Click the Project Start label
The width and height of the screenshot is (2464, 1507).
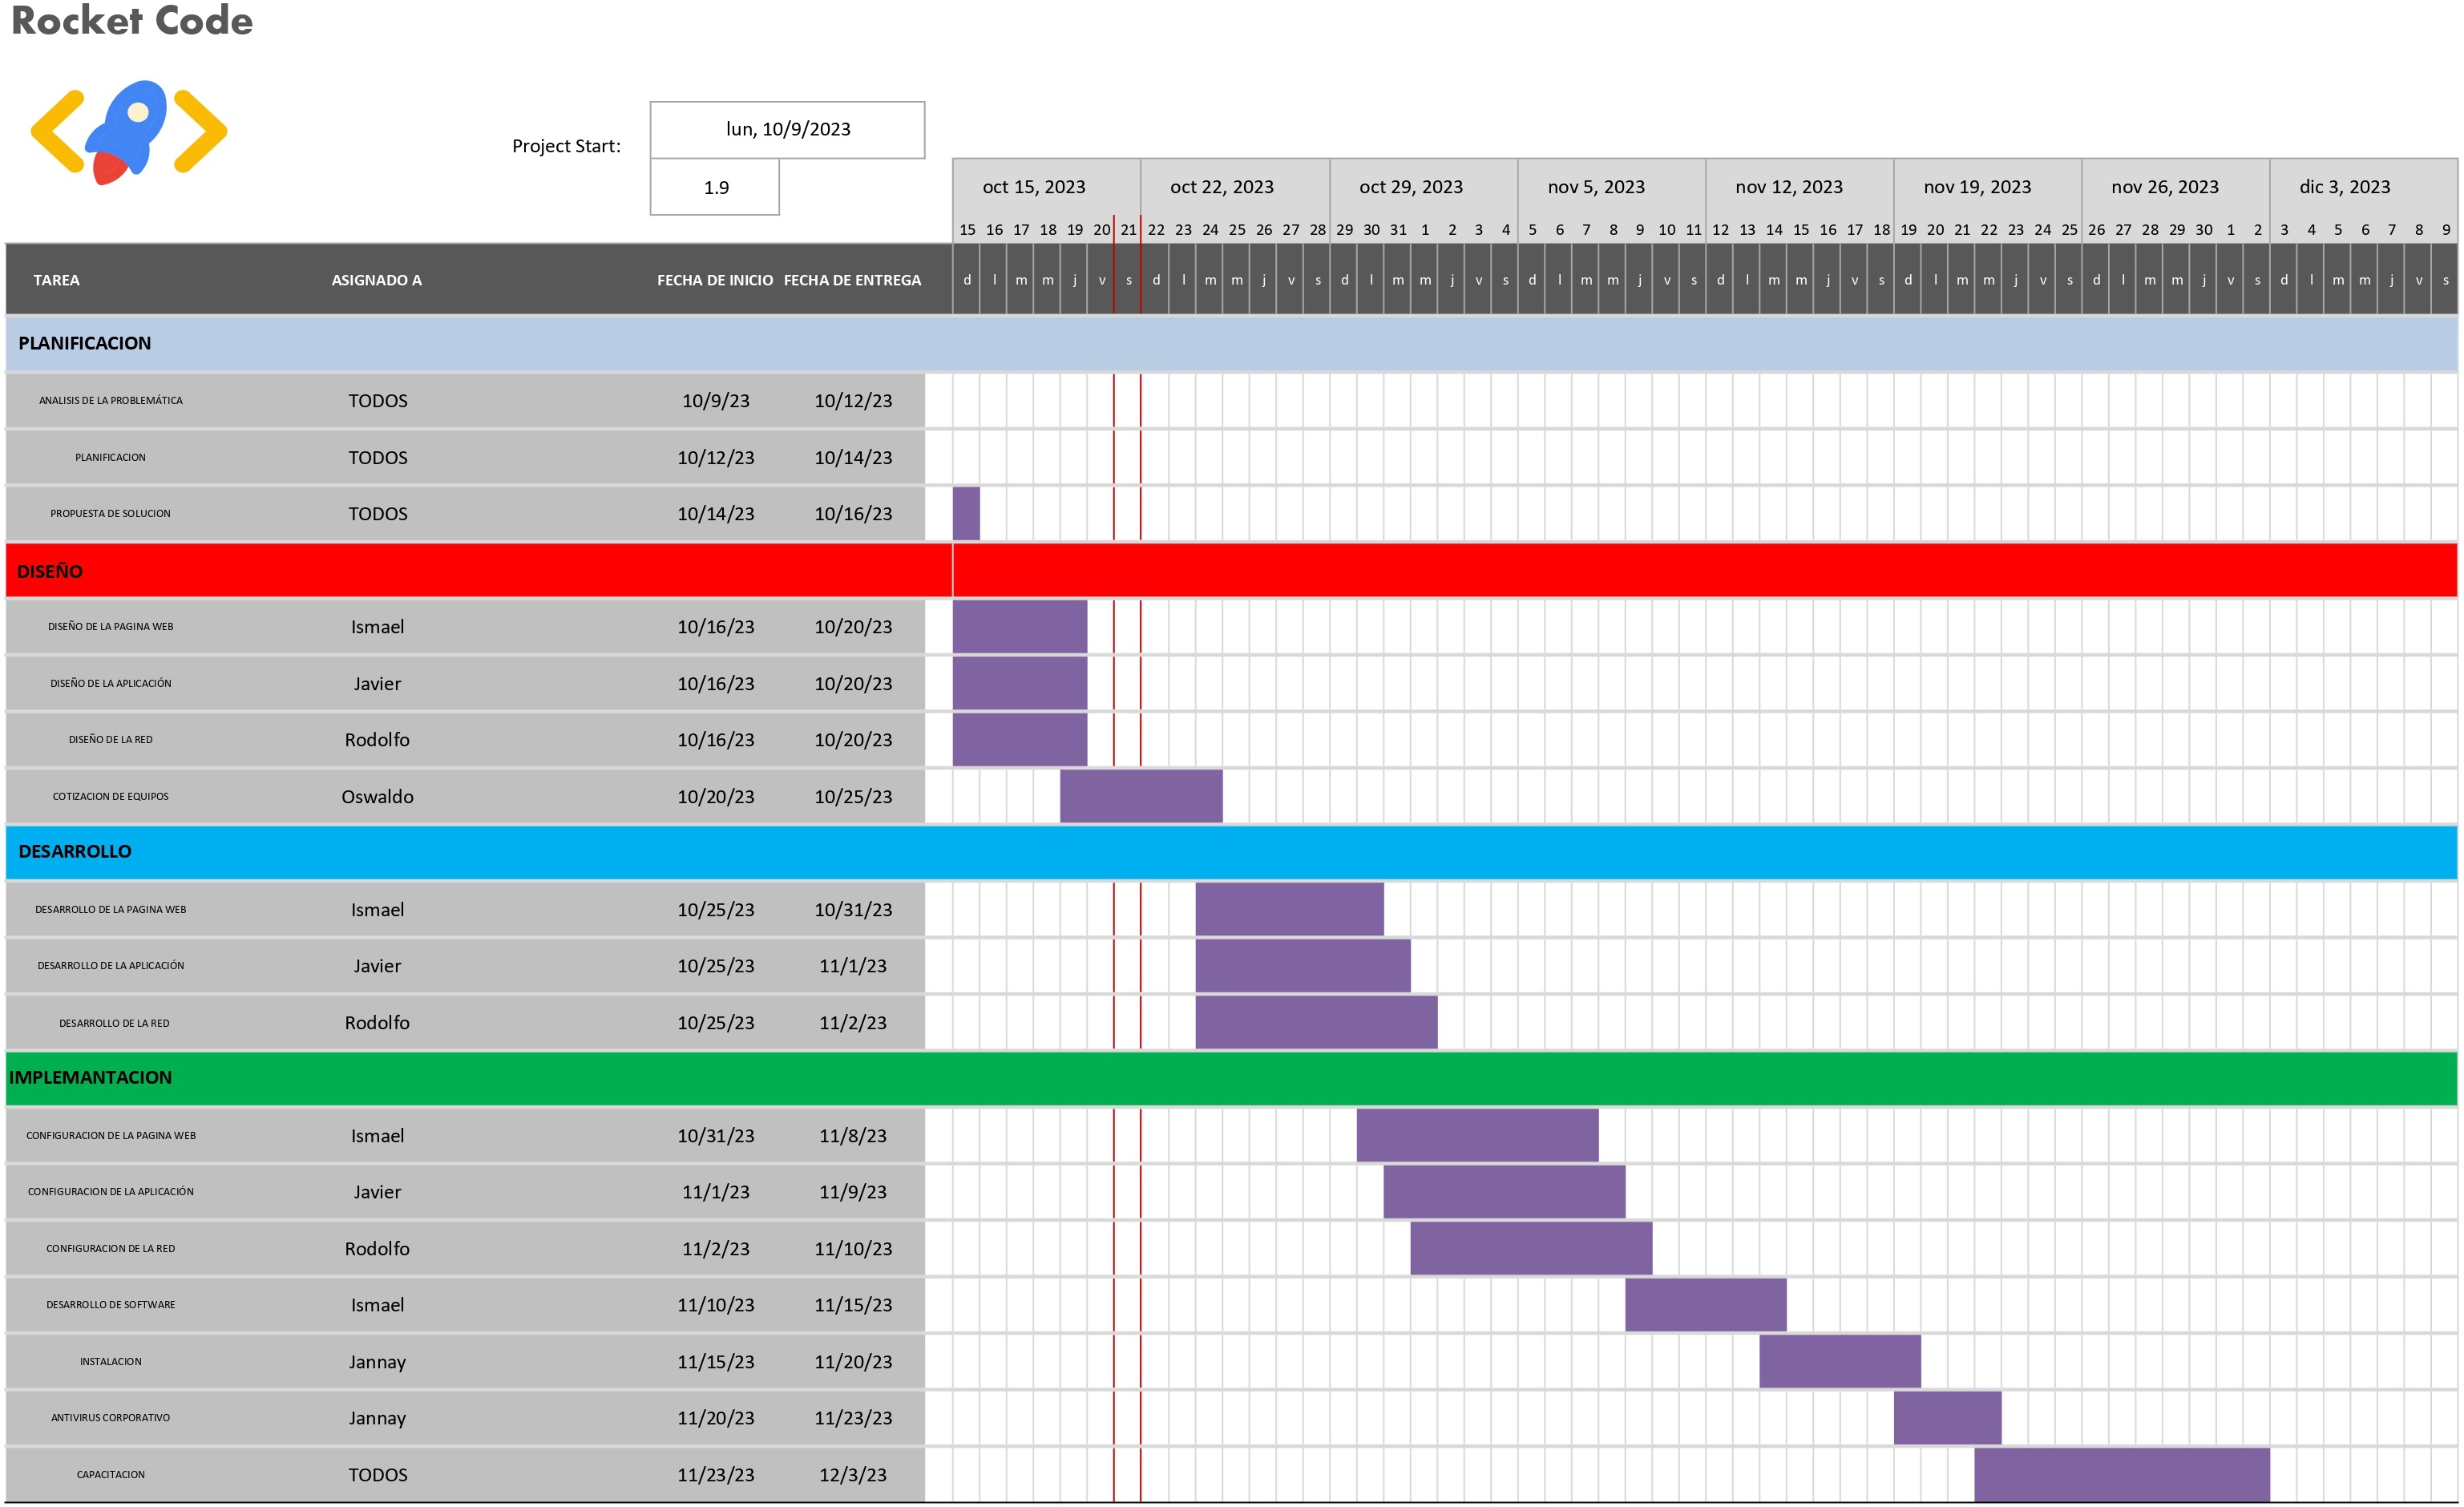click(x=566, y=146)
